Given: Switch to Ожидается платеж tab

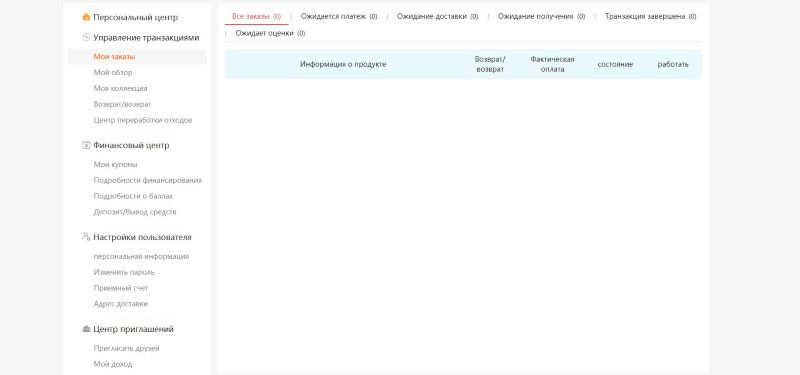Looking at the screenshot, I should pyautogui.click(x=339, y=16).
